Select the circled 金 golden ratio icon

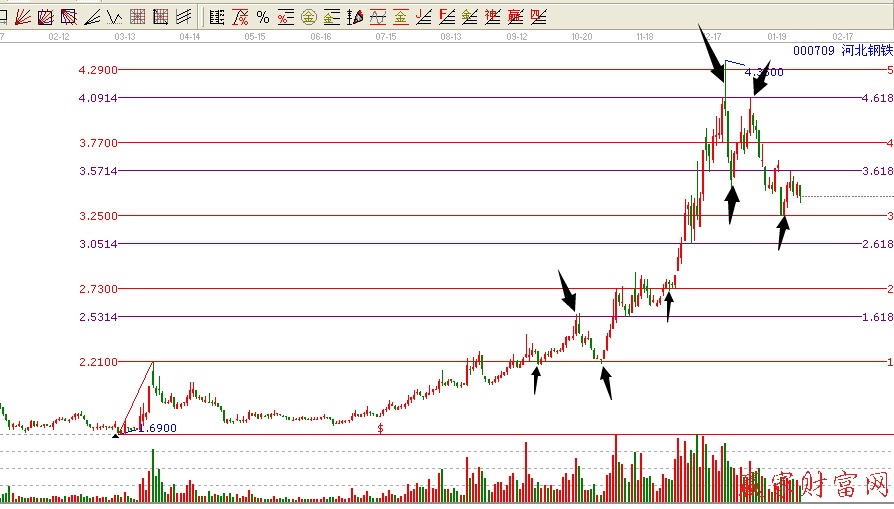click(x=308, y=16)
